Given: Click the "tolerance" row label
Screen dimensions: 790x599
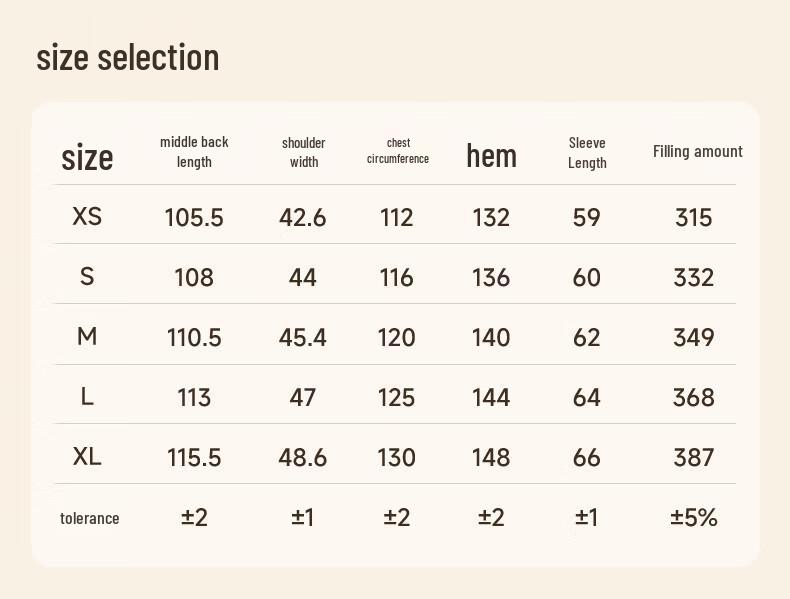Looking at the screenshot, I should 89,518.
